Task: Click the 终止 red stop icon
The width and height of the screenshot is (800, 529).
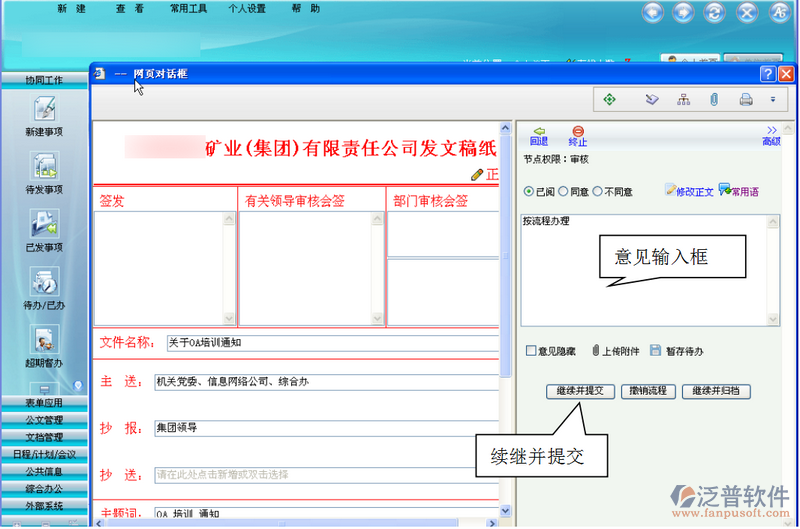Action: [x=578, y=131]
